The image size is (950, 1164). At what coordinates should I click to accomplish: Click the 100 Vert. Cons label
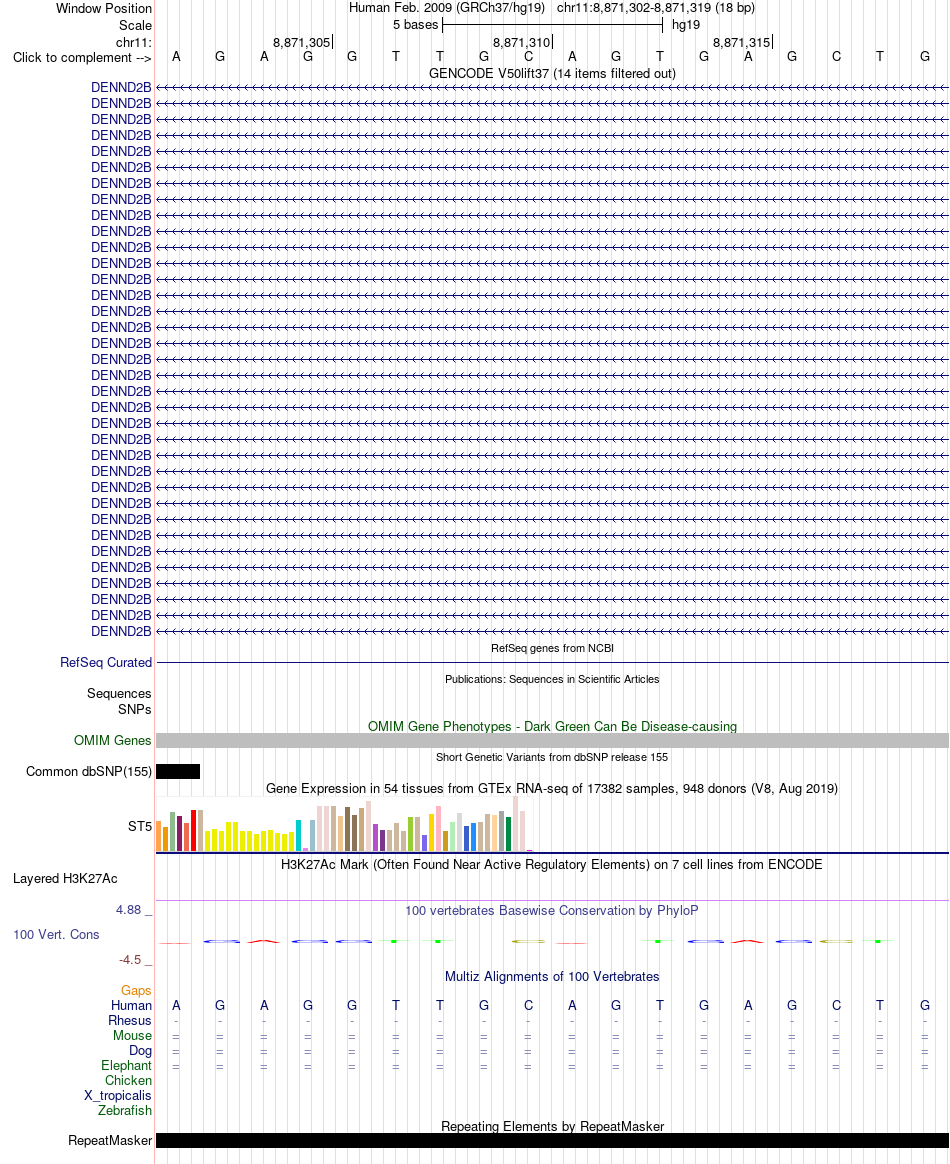click(x=56, y=935)
